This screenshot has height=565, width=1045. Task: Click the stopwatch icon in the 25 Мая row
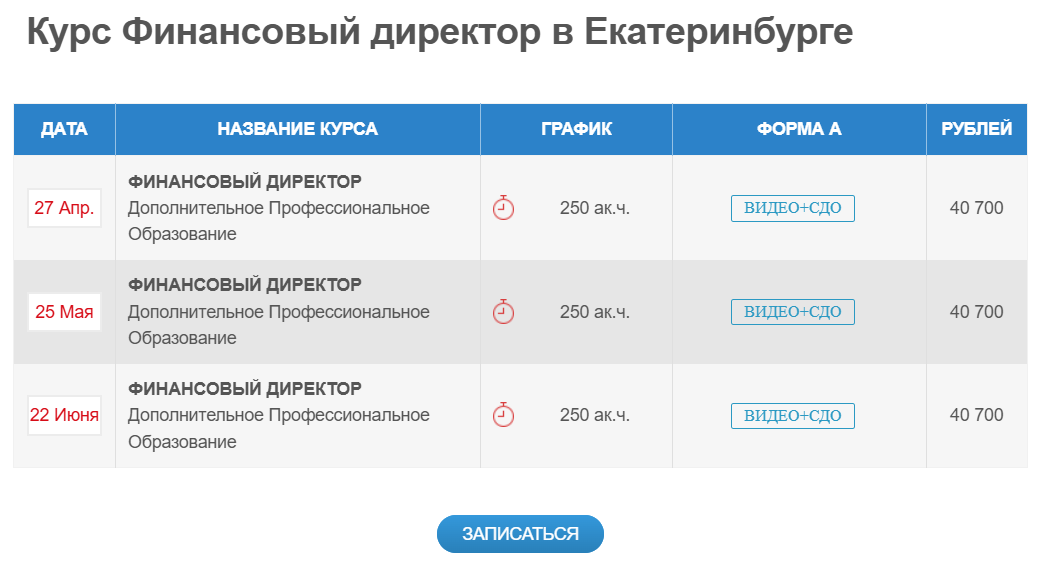pyautogui.click(x=504, y=312)
